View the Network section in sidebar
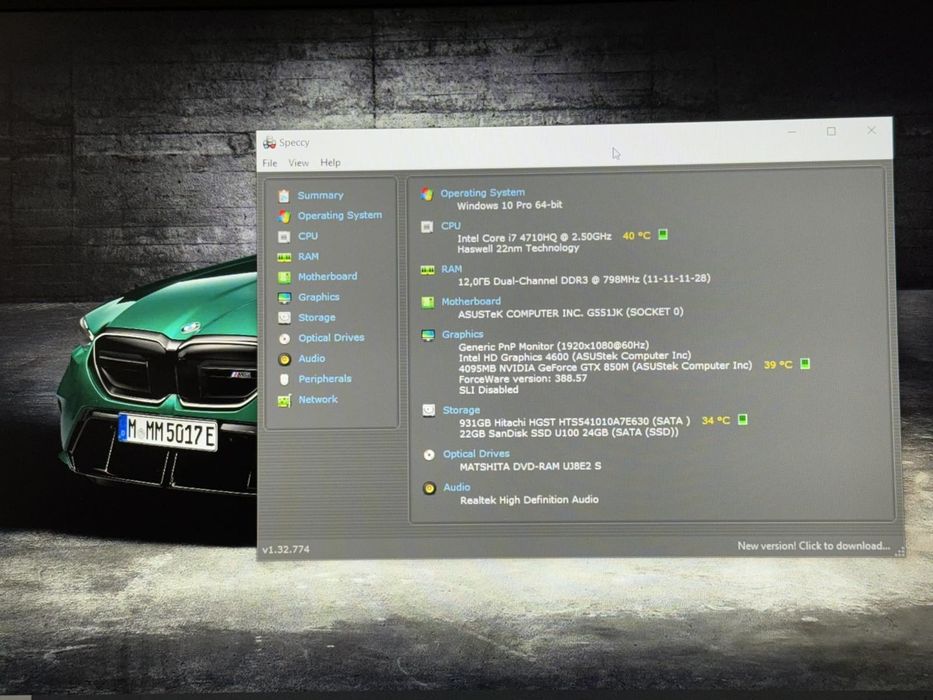The height and width of the screenshot is (700, 933). (318, 399)
